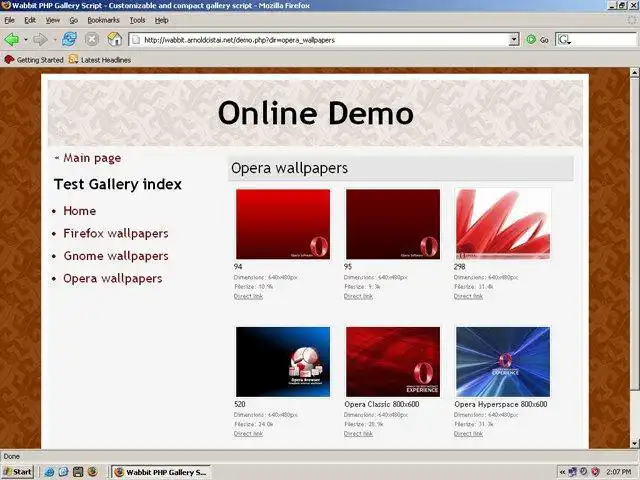Click the Test Gallery index heading
Image resolution: width=640 pixels, height=480 pixels.
point(118,184)
